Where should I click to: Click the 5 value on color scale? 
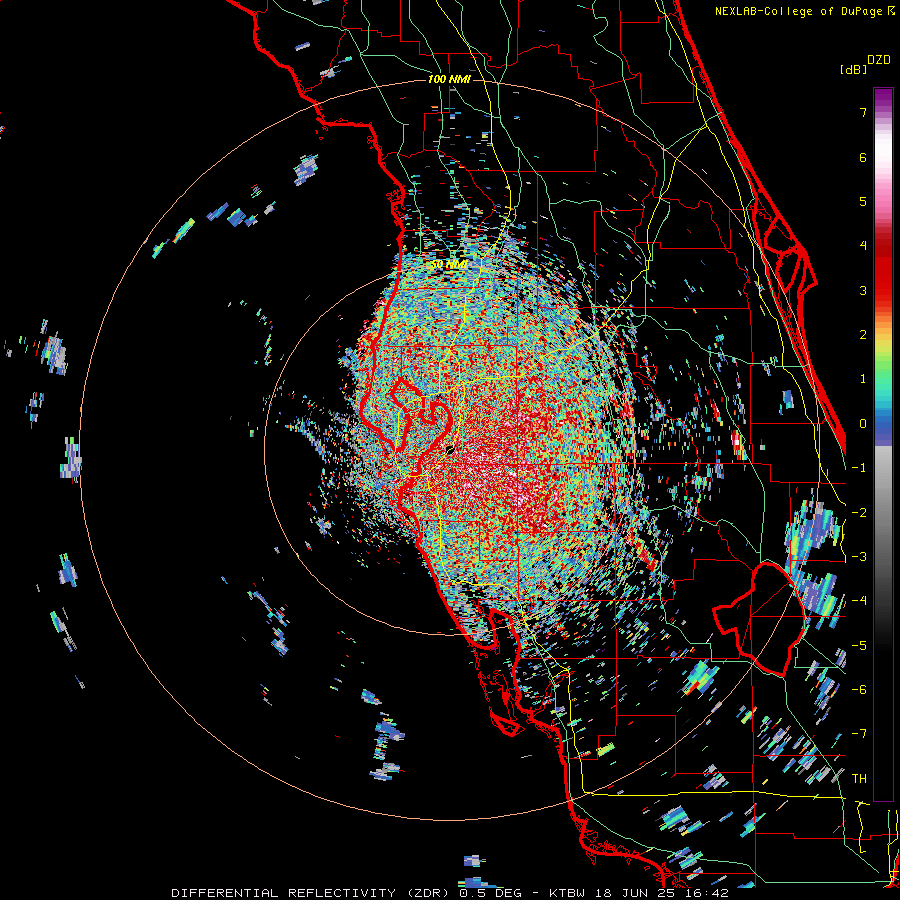click(863, 201)
